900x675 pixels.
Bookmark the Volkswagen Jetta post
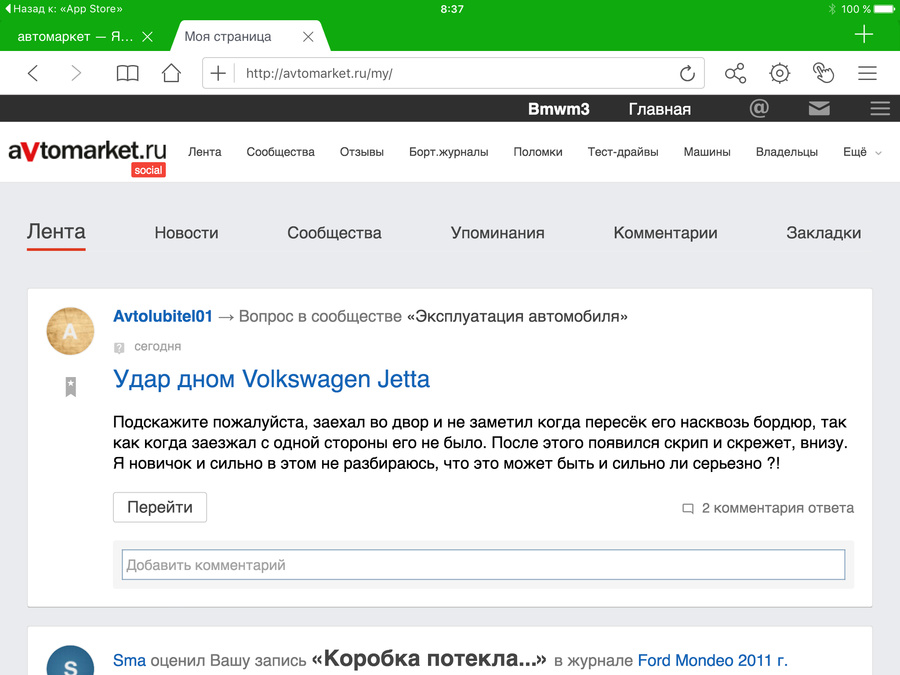(71, 387)
